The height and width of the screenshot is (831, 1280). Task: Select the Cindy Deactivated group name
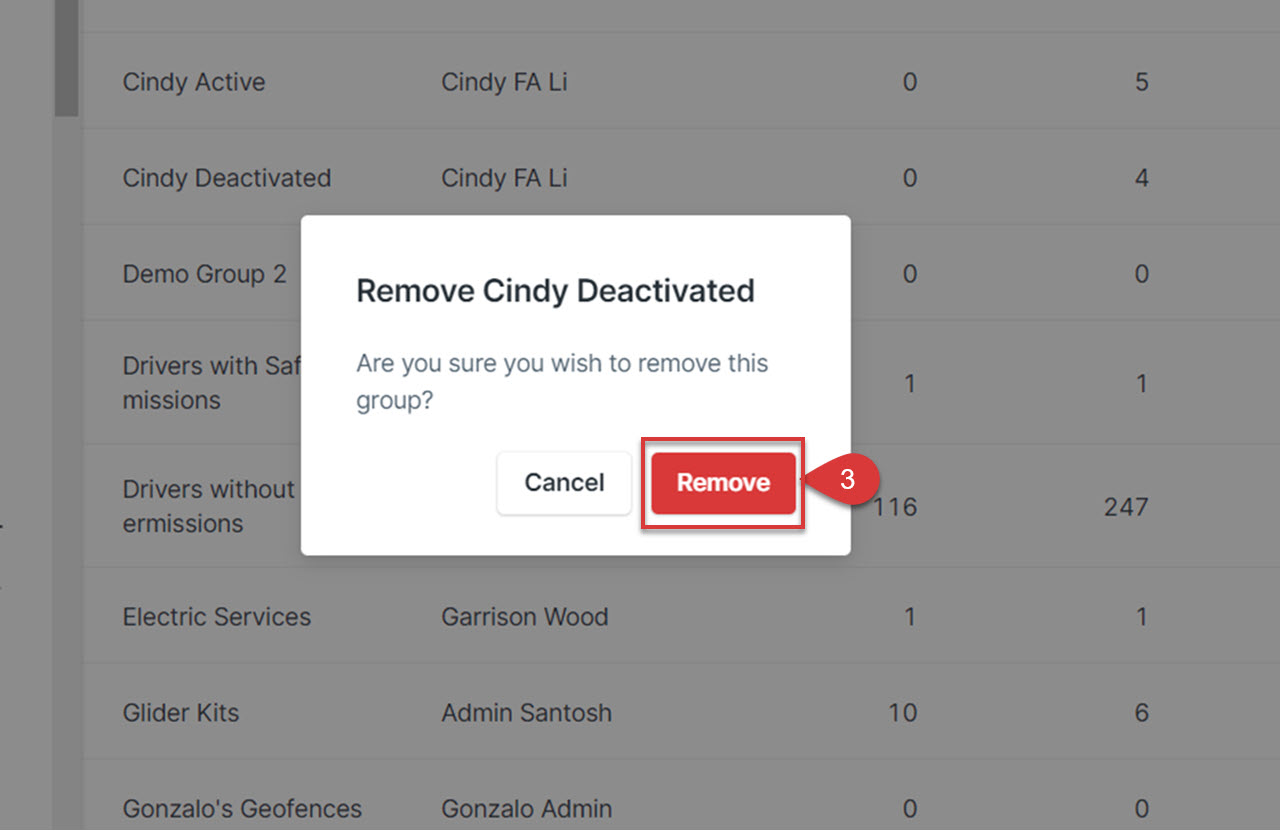point(227,178)
